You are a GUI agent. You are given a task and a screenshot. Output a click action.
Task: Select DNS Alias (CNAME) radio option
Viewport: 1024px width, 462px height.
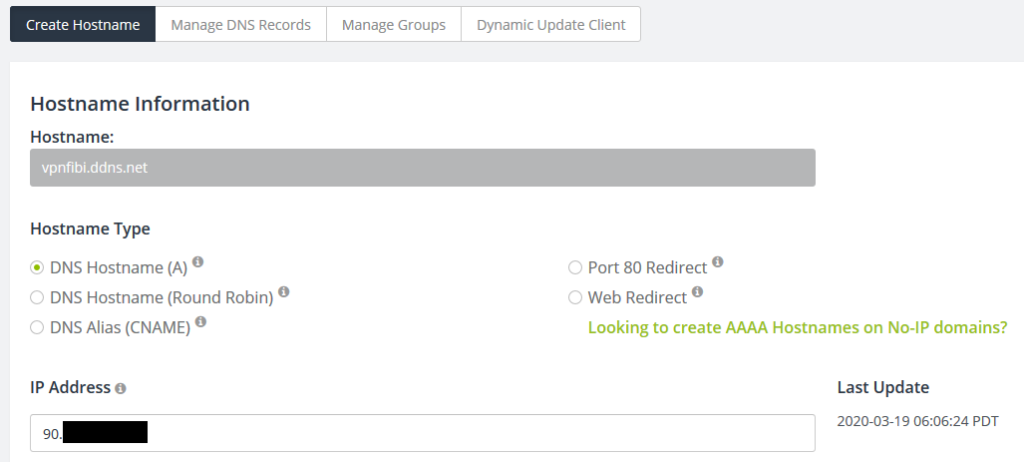click(37, 327)
